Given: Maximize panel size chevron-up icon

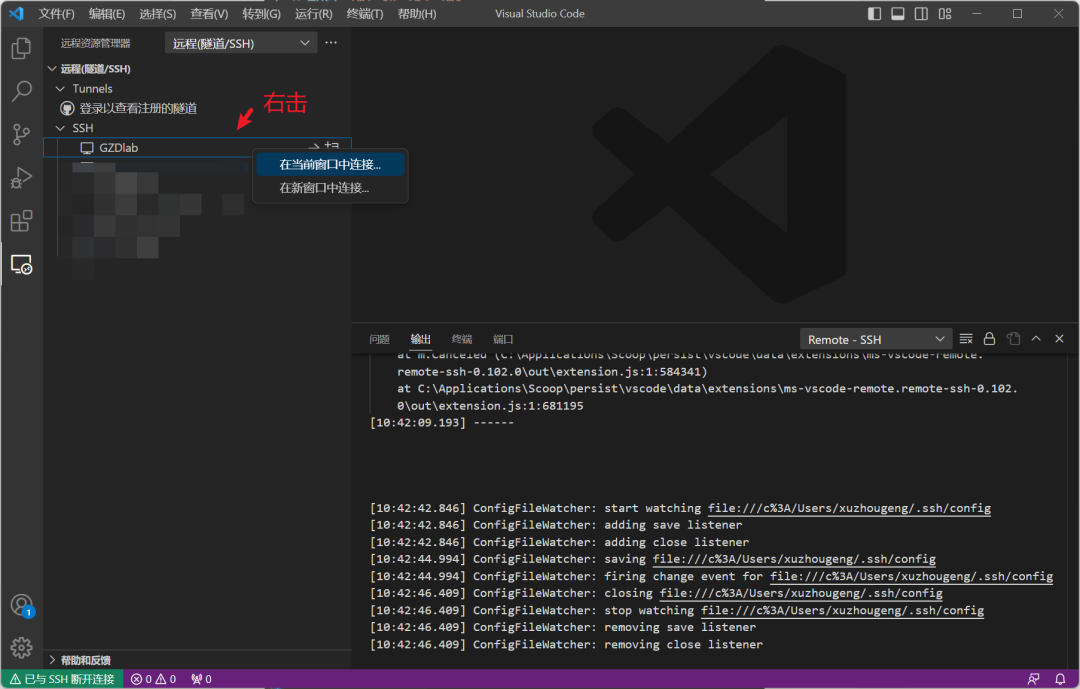Looking at the screenshot, I should pos(1036,339).
